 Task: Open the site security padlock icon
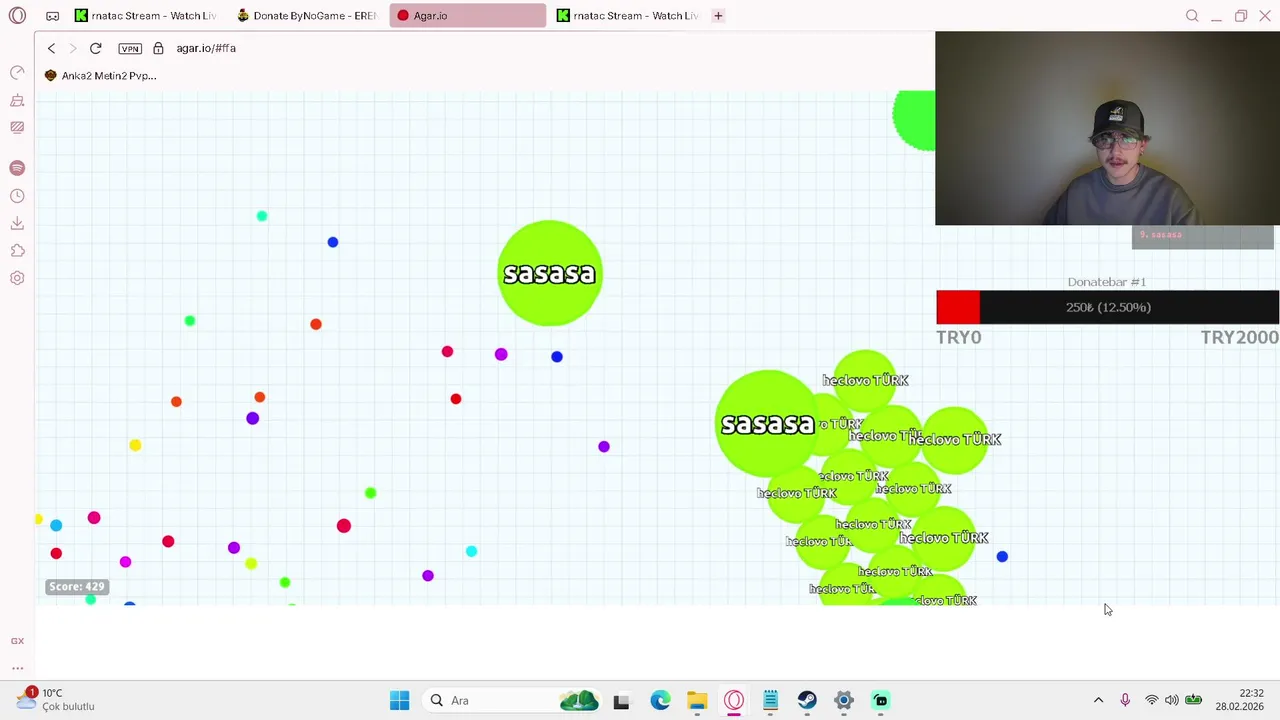158,48
